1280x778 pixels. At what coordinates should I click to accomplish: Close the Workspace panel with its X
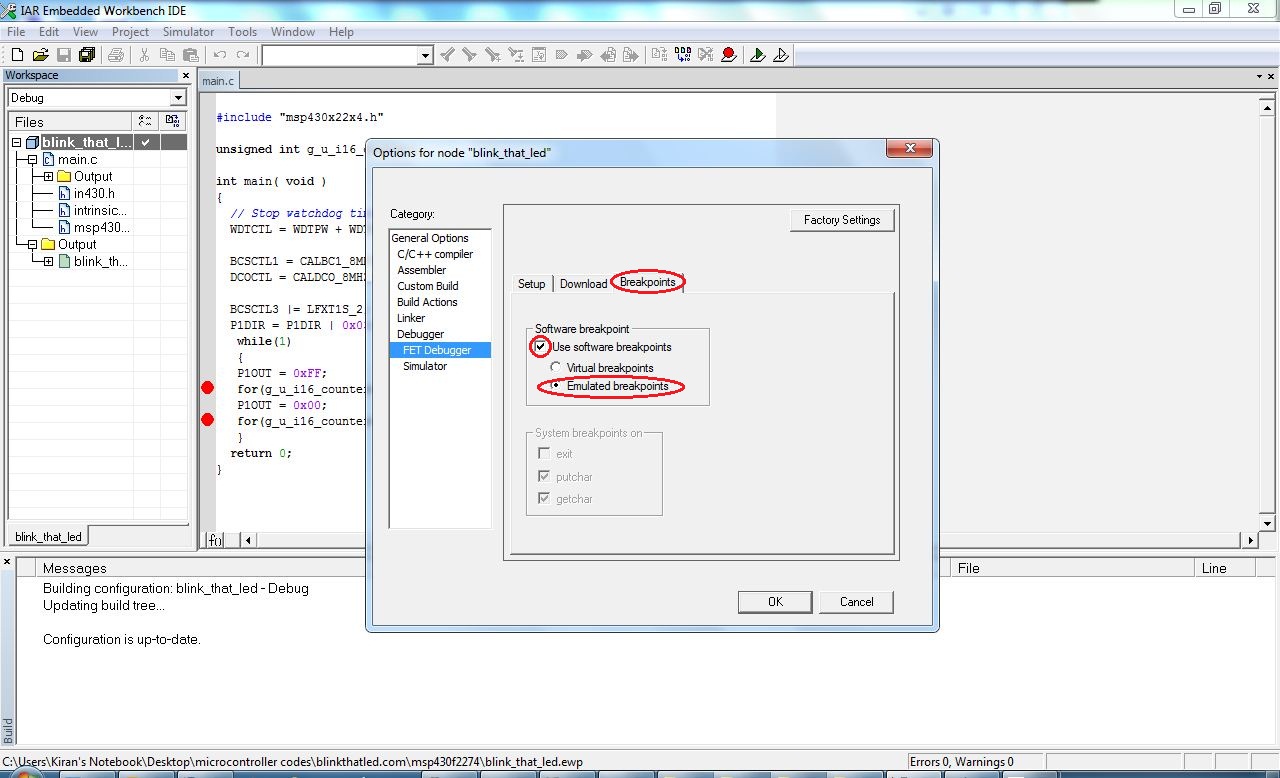[185, 75]
